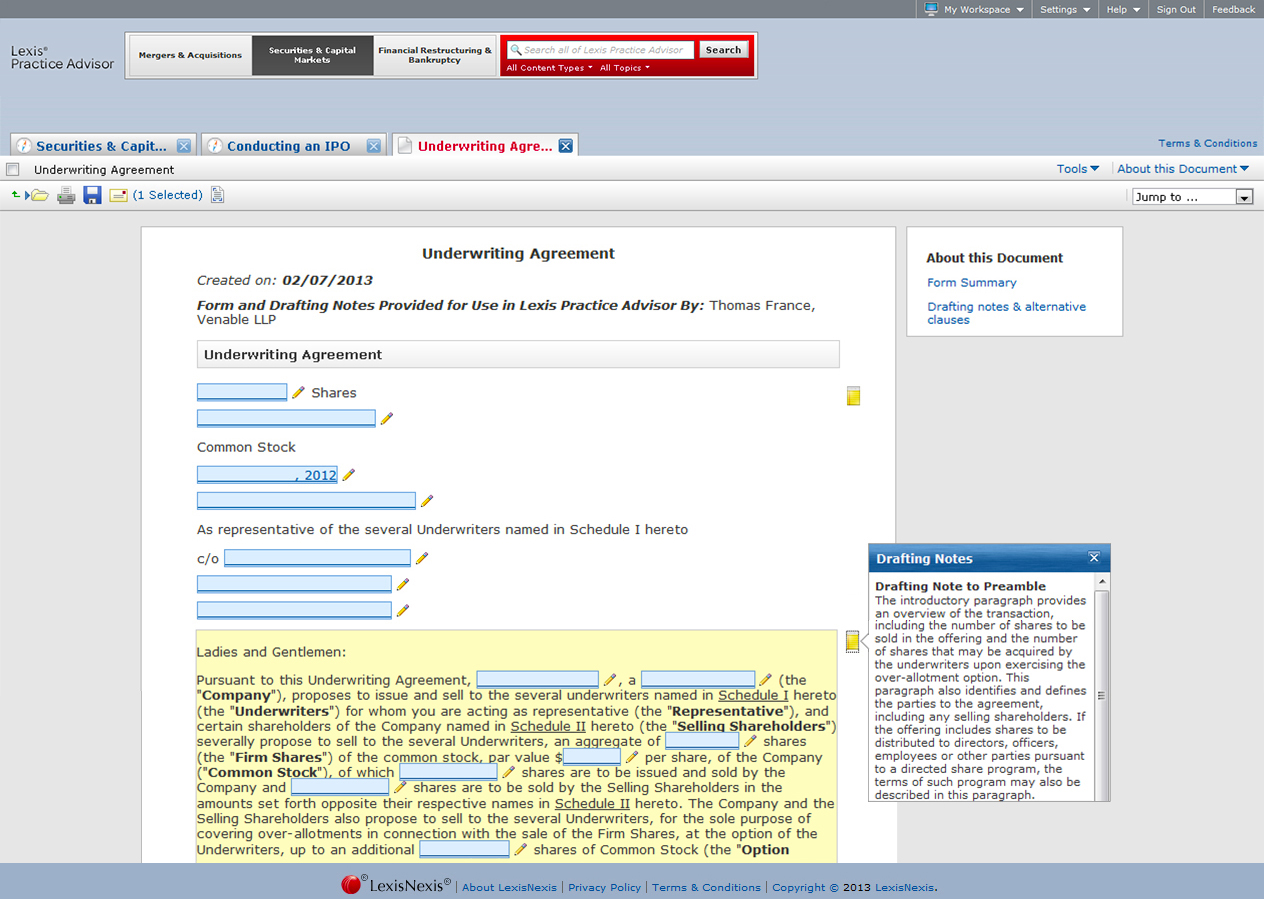This screenshot has height=899, width=1264.
Task: Click the pencil icon after the 'up to an additional' field
Action: click(520, 850)
